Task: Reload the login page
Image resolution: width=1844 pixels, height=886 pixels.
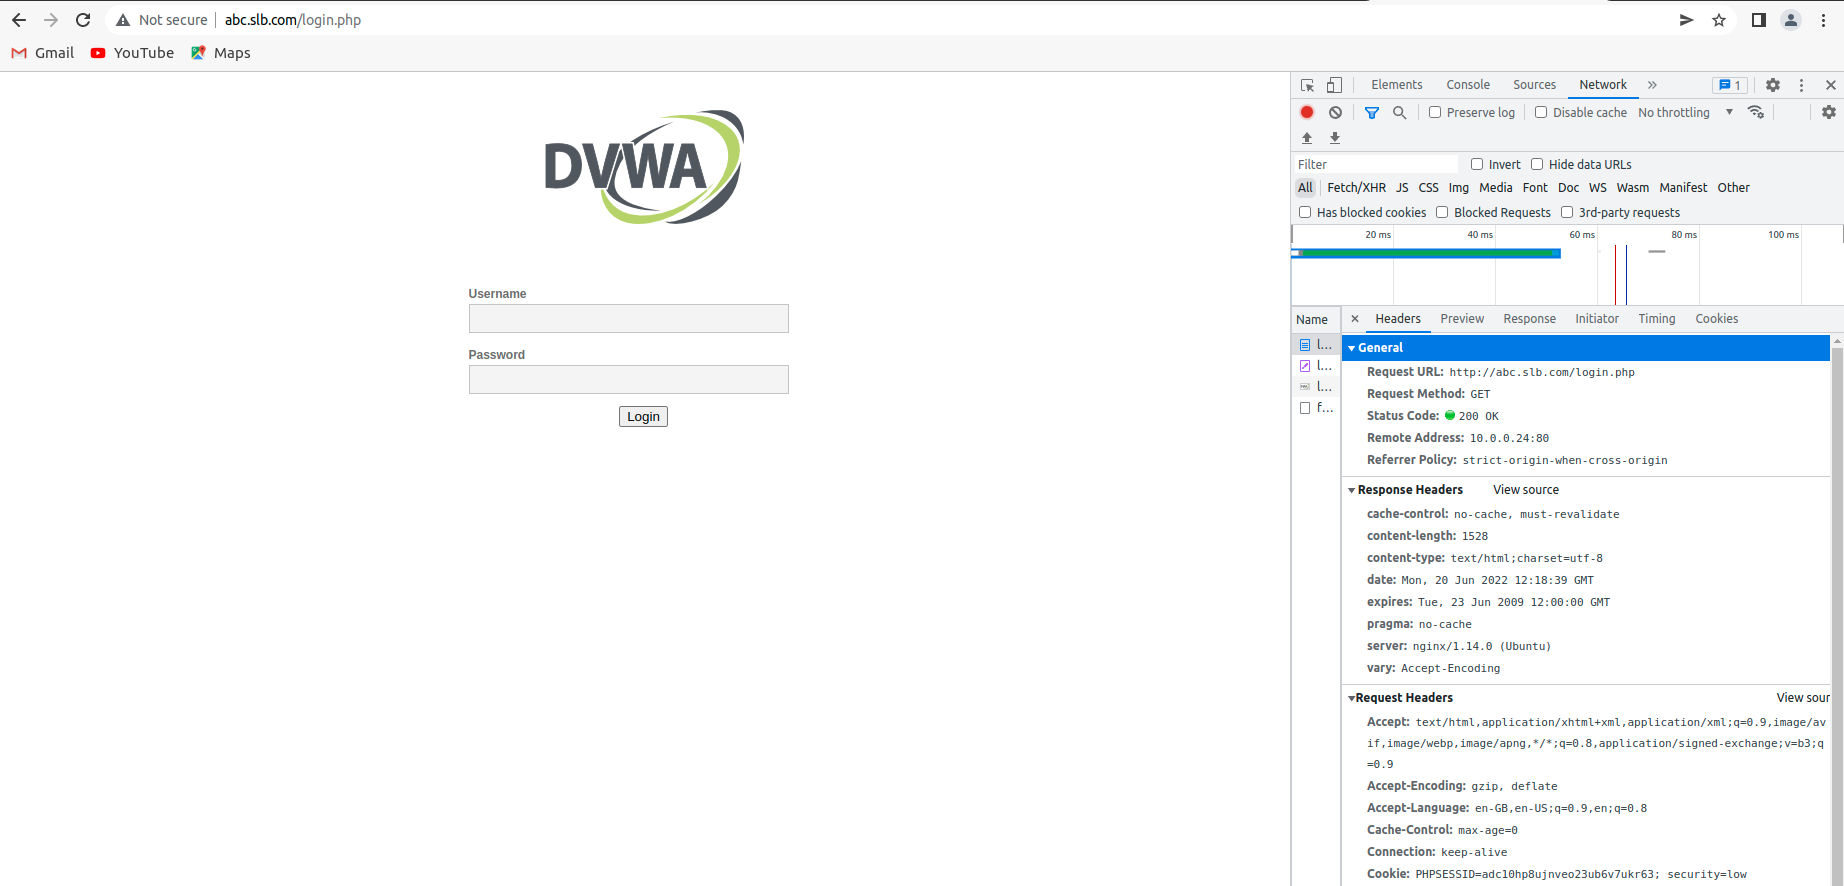Action: click(x=83, y=20)
